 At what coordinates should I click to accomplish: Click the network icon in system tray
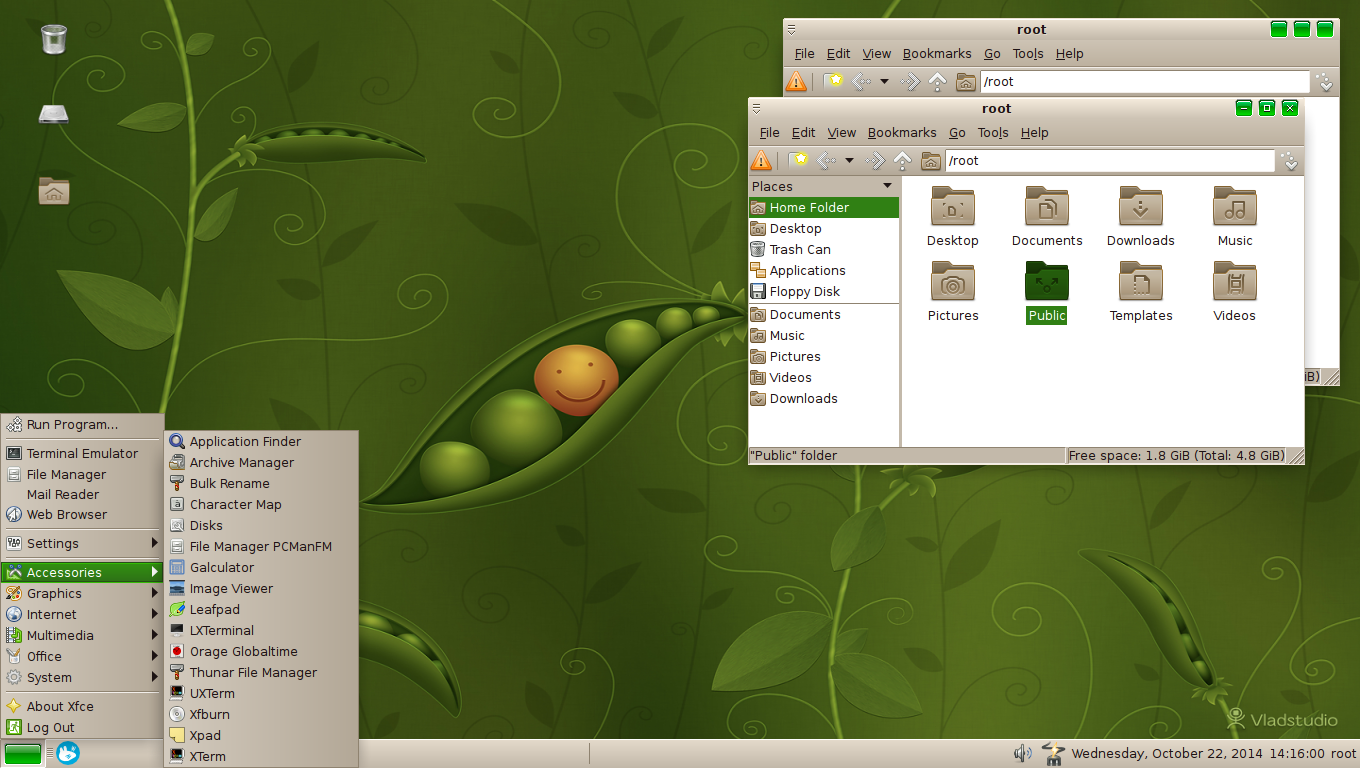click(x=1052, y=754)
